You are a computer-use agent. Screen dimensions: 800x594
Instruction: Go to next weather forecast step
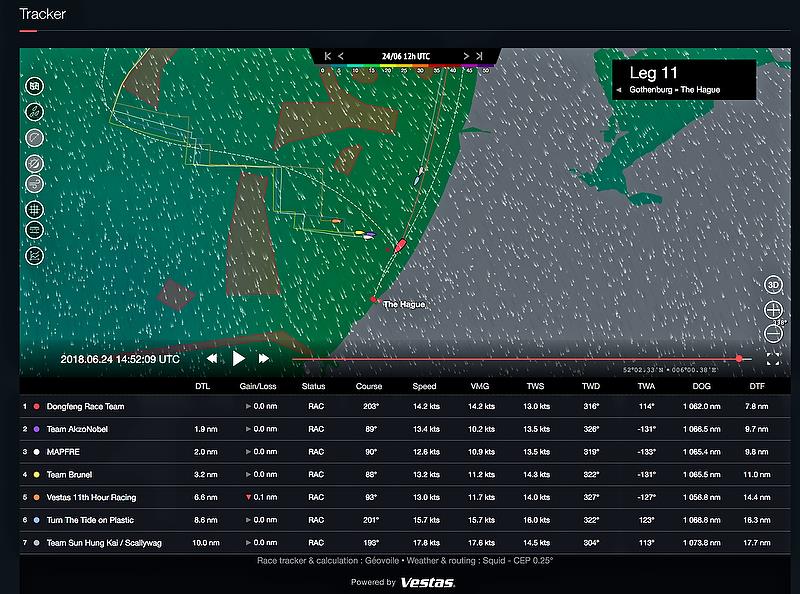tap(465, 56)
